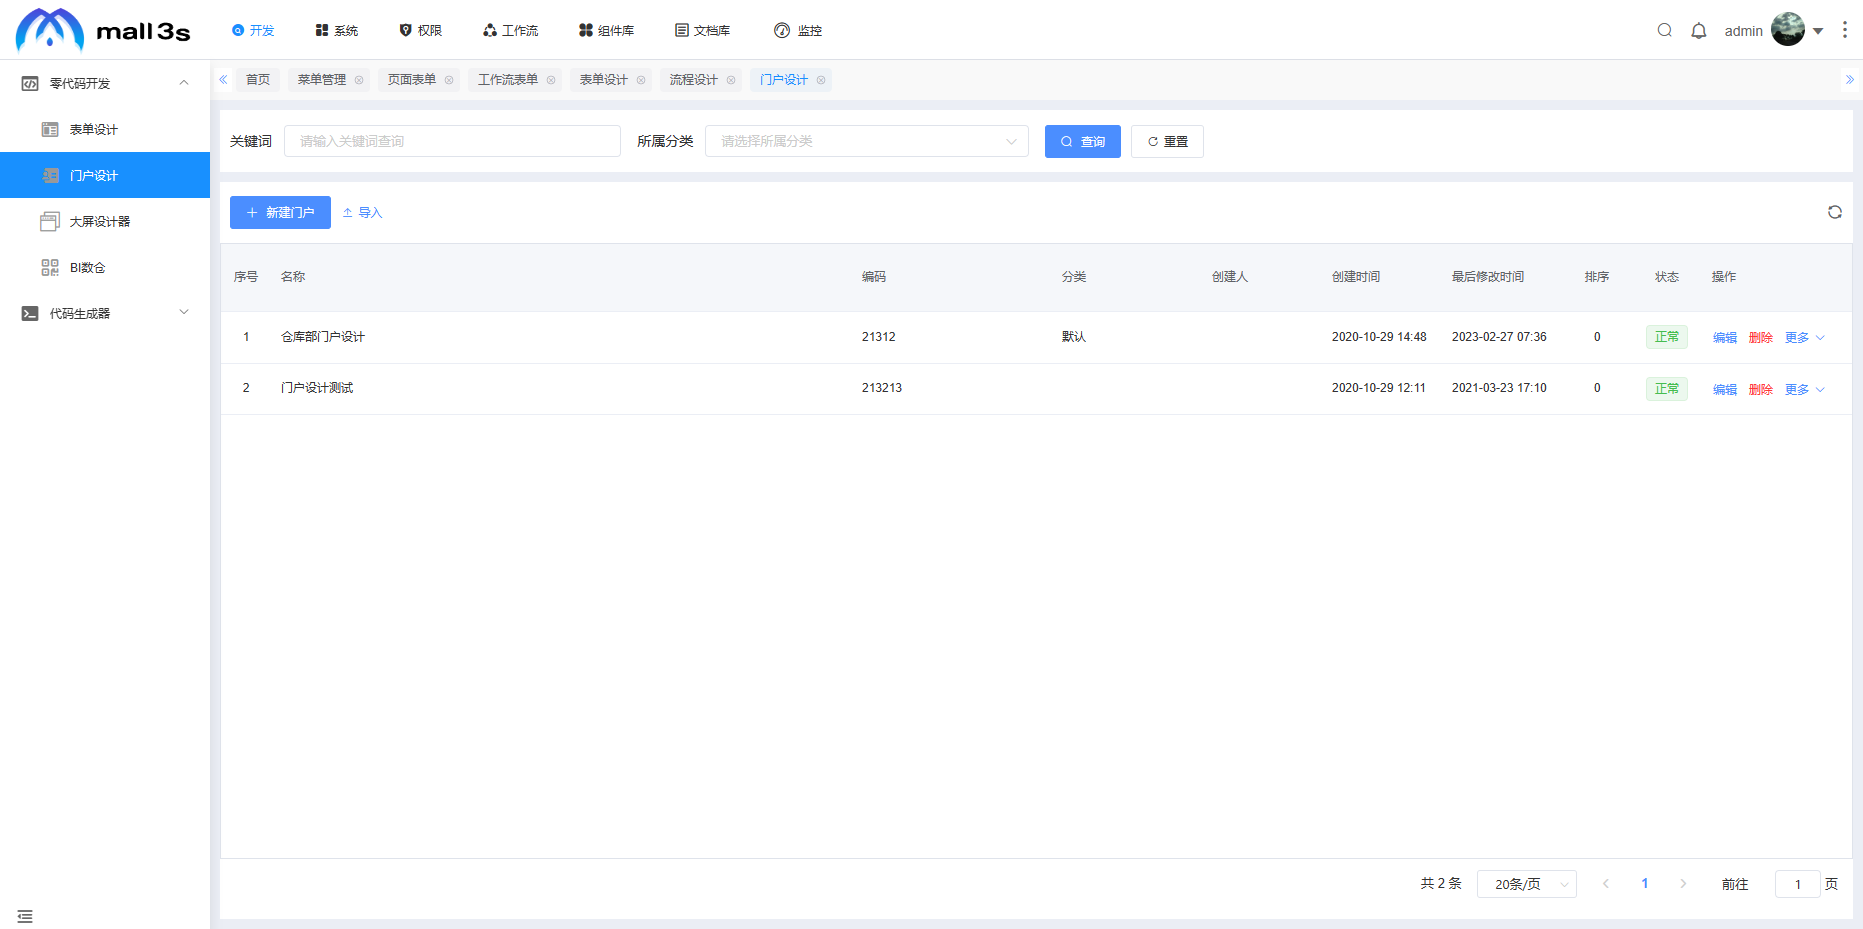Switch to the 页面表单 tab
Screen dimensions: 1863x929
[412, 80]
